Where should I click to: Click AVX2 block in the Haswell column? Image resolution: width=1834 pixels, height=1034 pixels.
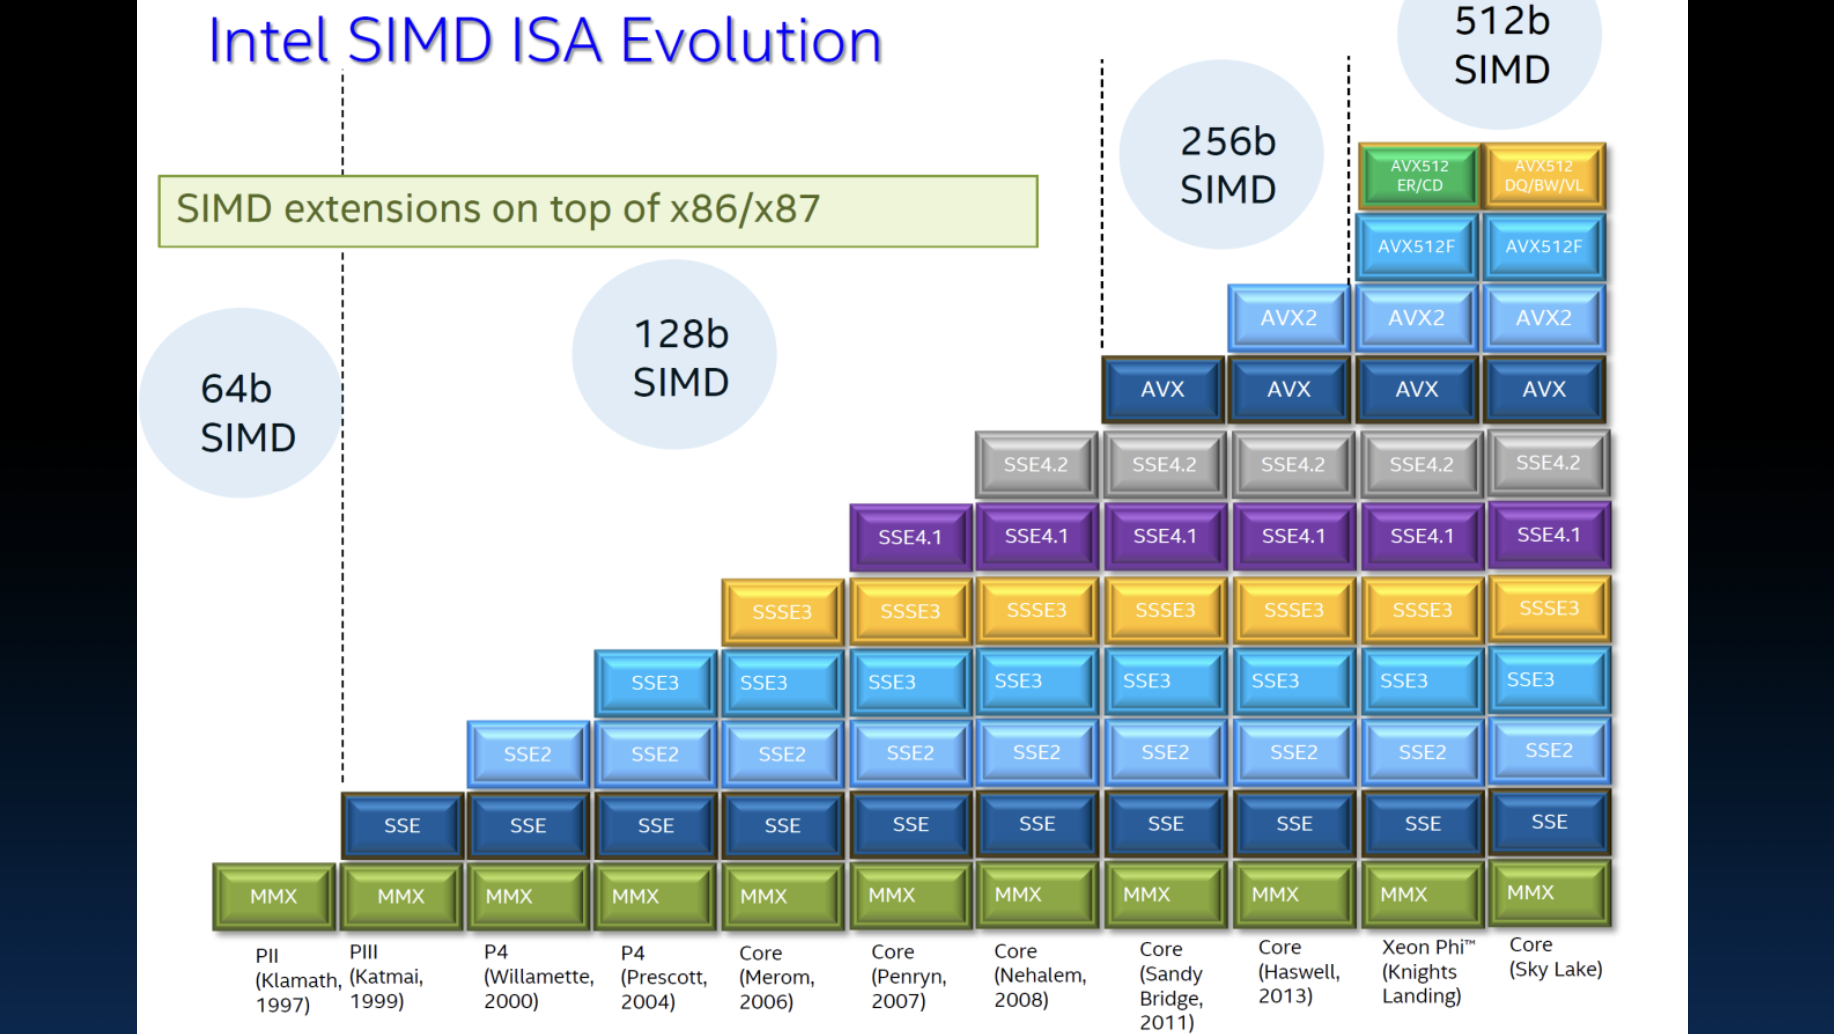click(1289, 318)
